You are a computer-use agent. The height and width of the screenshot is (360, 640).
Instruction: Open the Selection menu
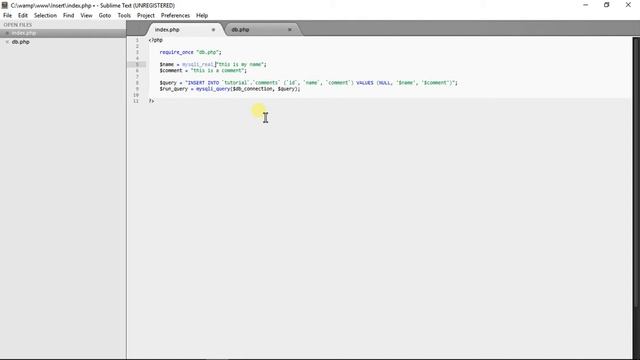[x=45, y=16]
